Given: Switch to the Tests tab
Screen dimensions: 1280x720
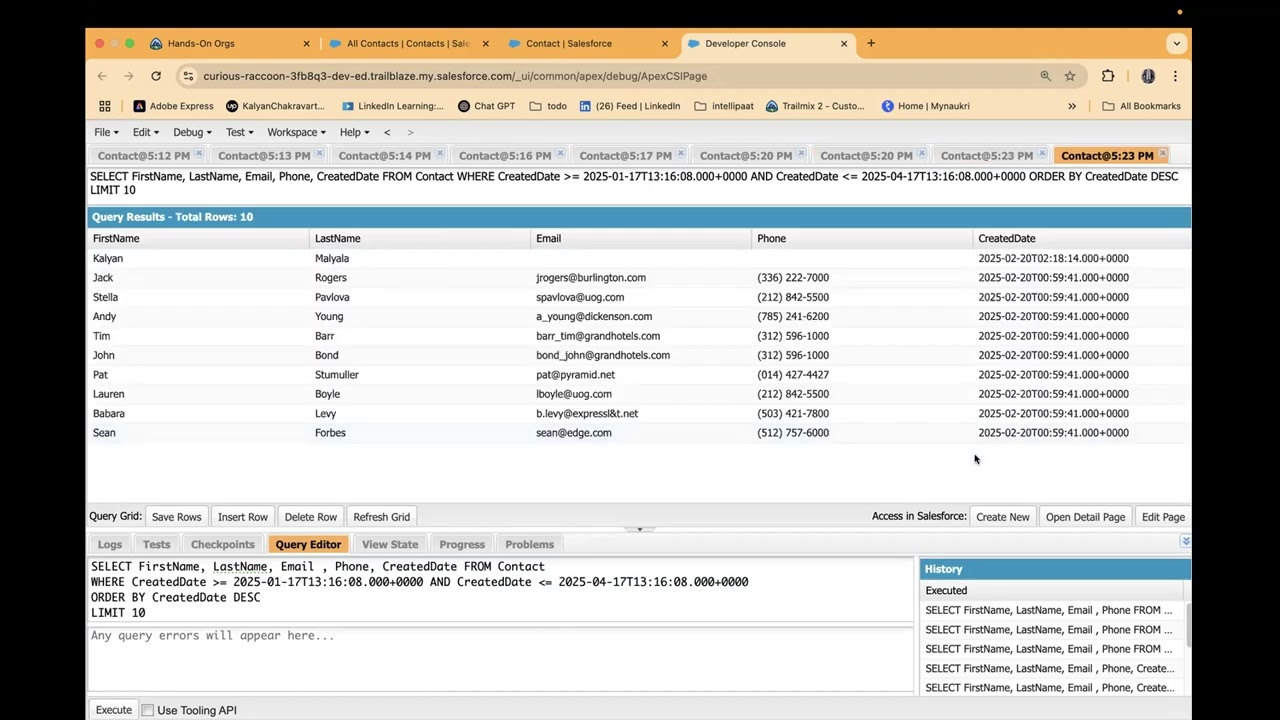Looking at the screenshot, I should (x=156, y=544).
